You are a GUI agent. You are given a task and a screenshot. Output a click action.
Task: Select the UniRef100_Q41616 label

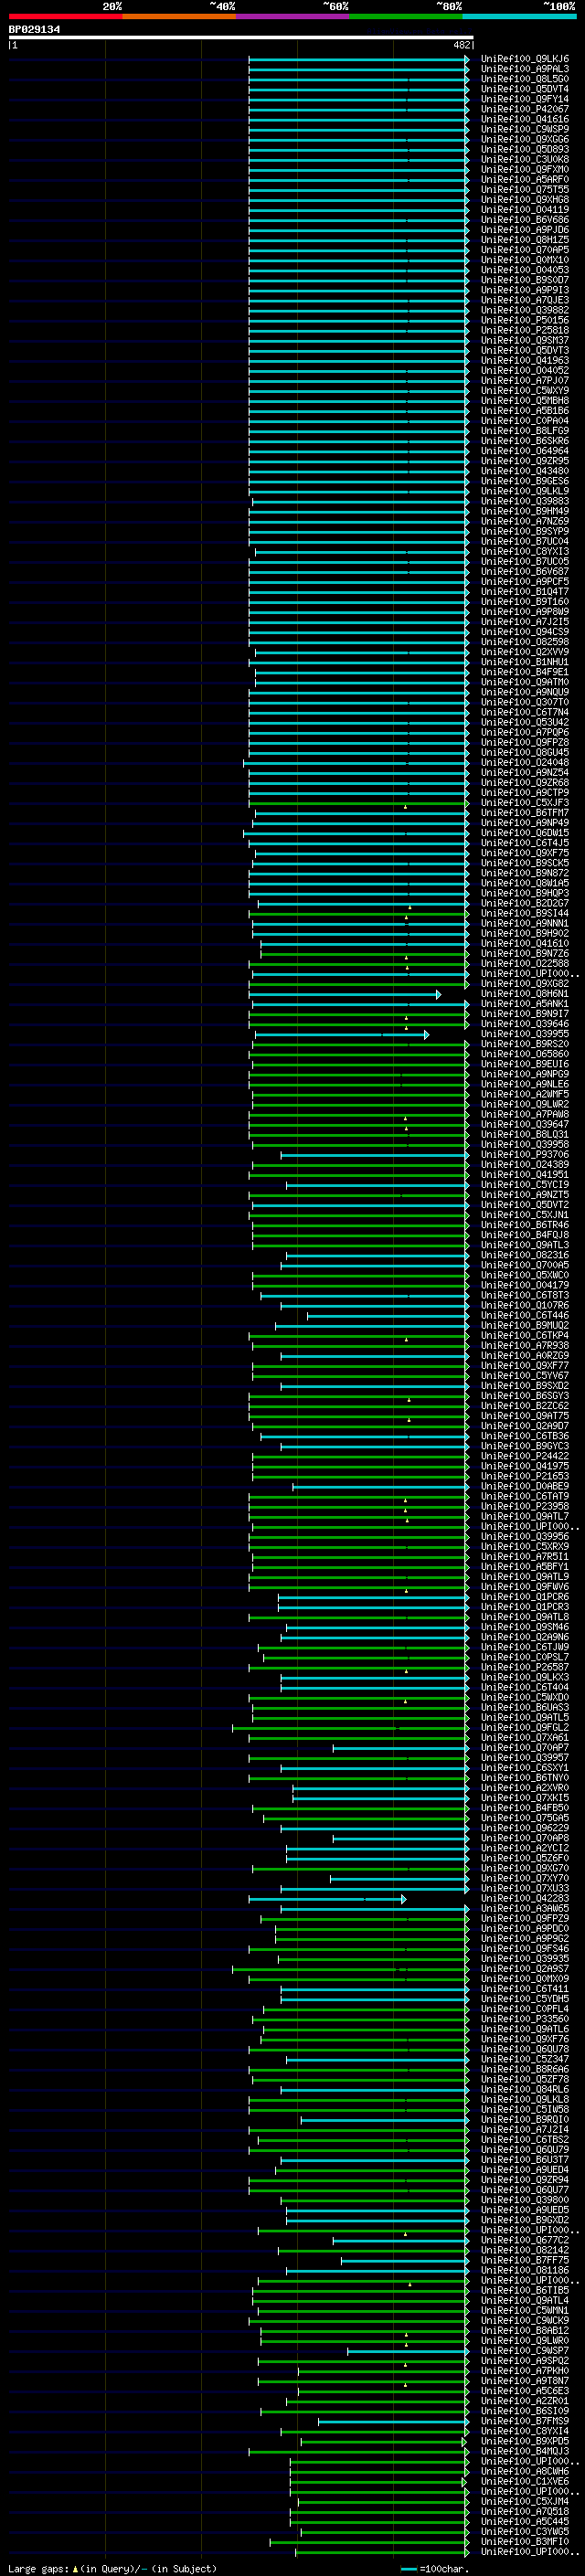(524, 119)
